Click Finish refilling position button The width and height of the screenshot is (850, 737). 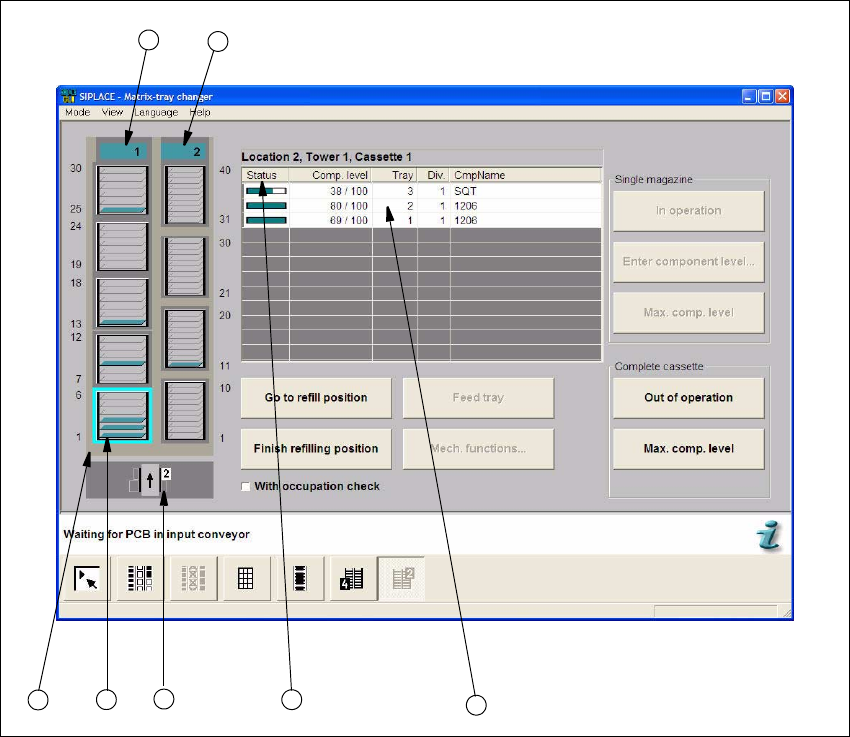(x=315, y=449)
